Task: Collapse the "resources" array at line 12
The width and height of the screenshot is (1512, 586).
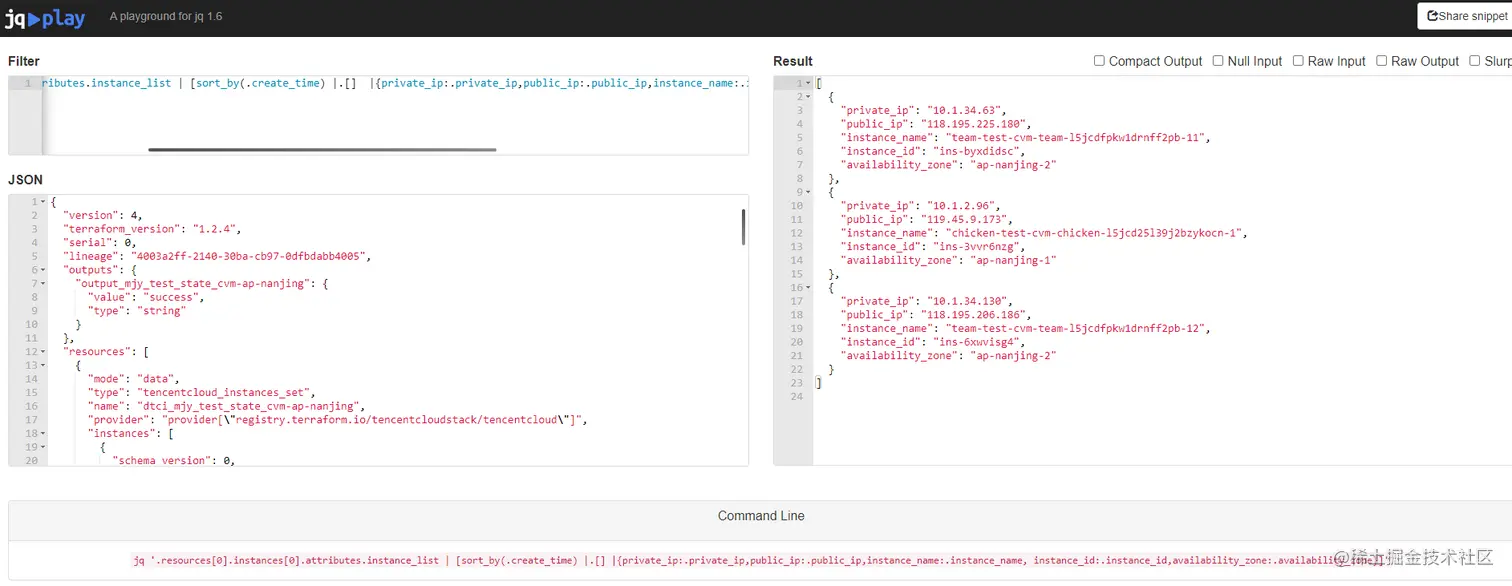Action: [41, 352]
